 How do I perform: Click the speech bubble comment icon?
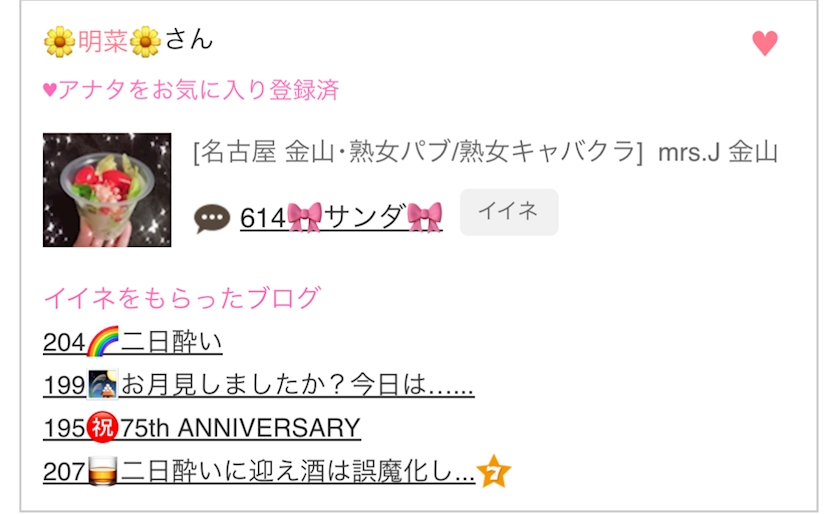[x=212, y=219]
